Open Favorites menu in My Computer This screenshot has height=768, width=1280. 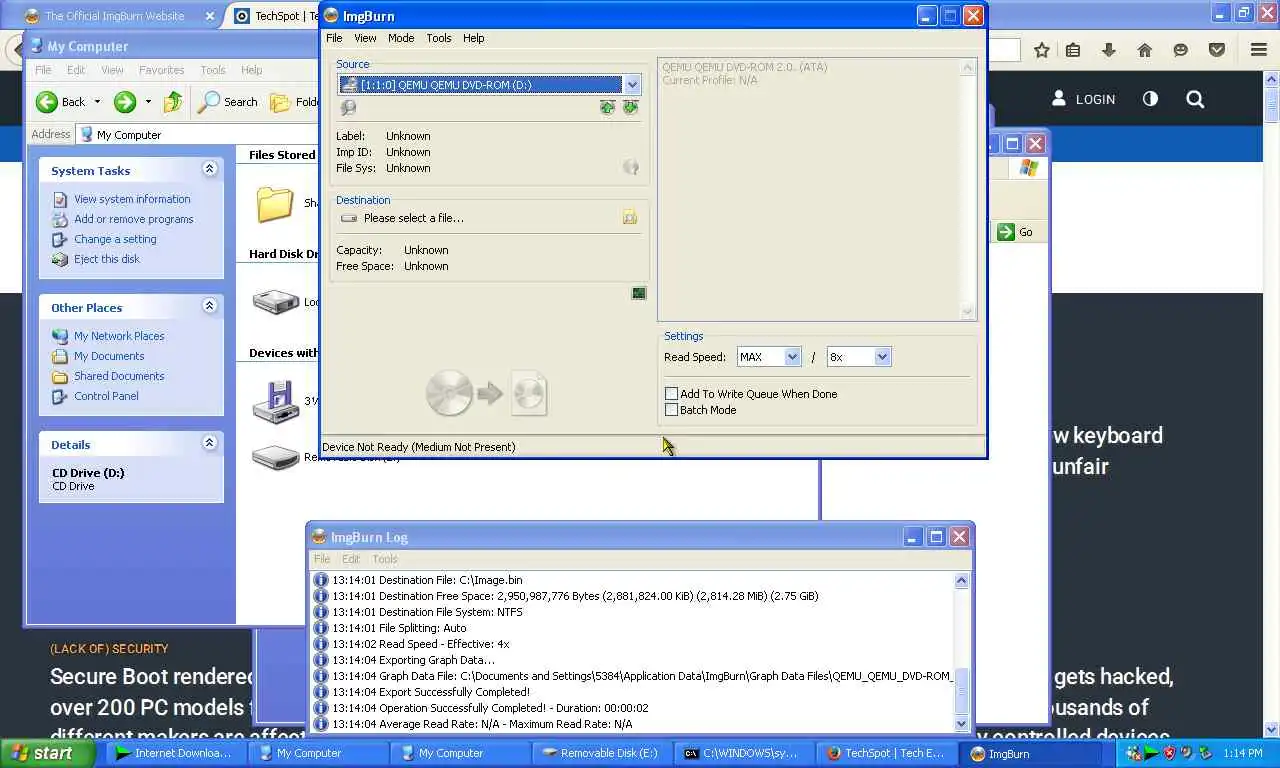[x=161, y=70]
